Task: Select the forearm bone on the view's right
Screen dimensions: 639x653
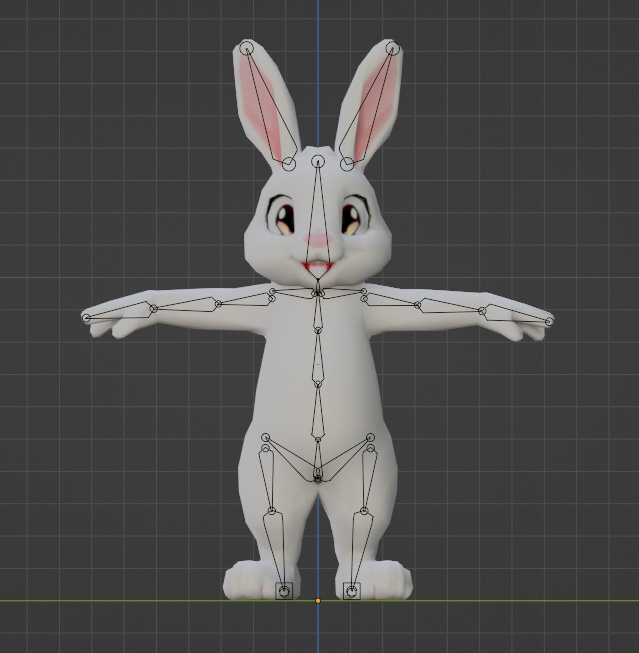Action: coord(450,307)
